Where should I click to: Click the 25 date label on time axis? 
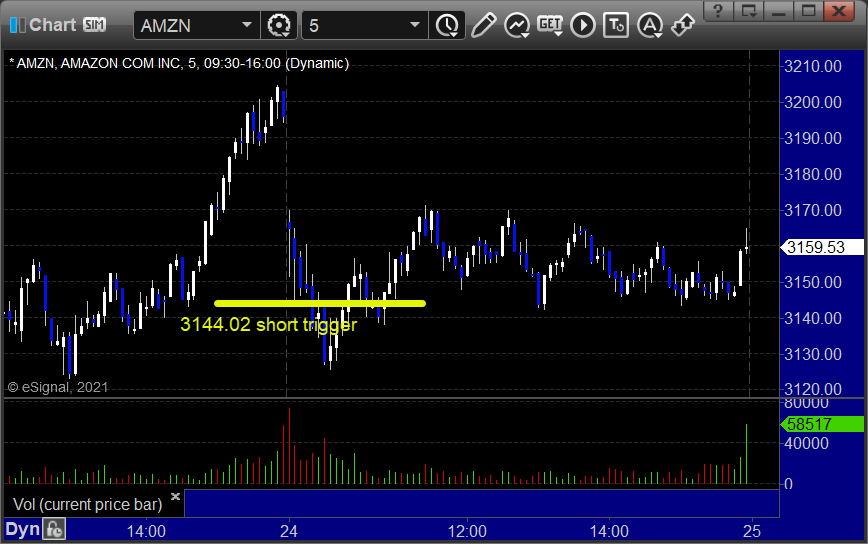[x=752, y=532]
